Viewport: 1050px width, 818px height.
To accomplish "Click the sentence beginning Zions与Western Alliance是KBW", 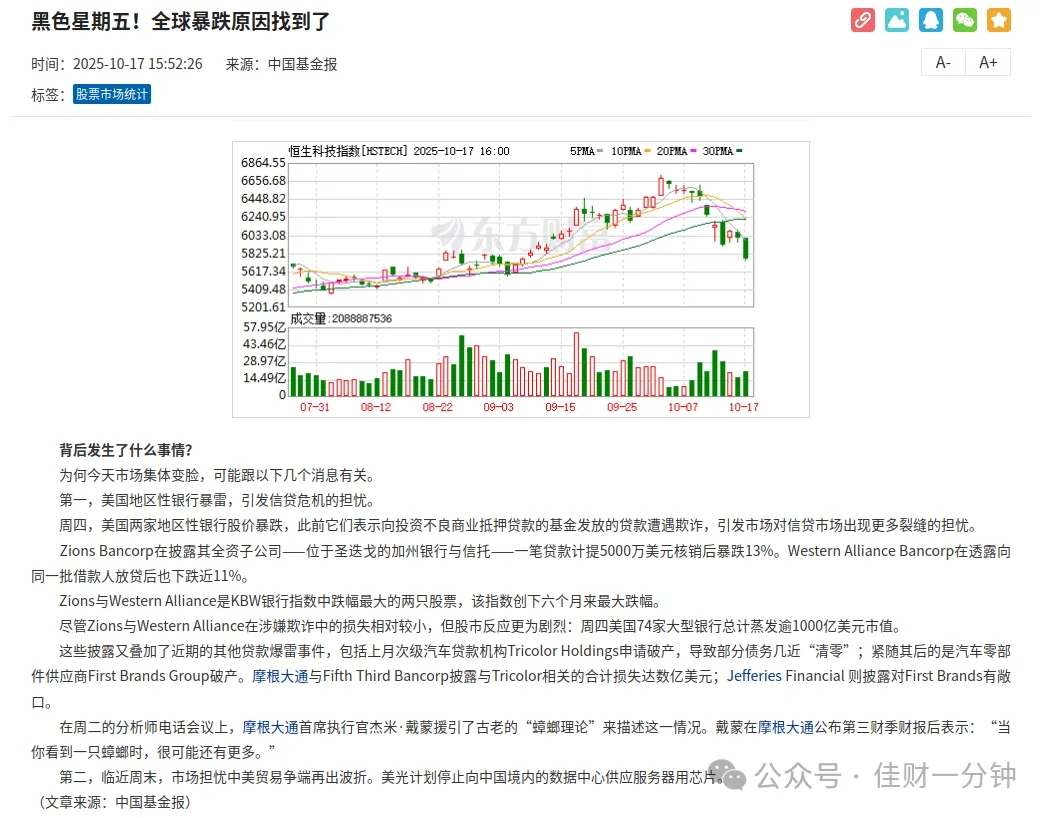I will click(362, 601).
